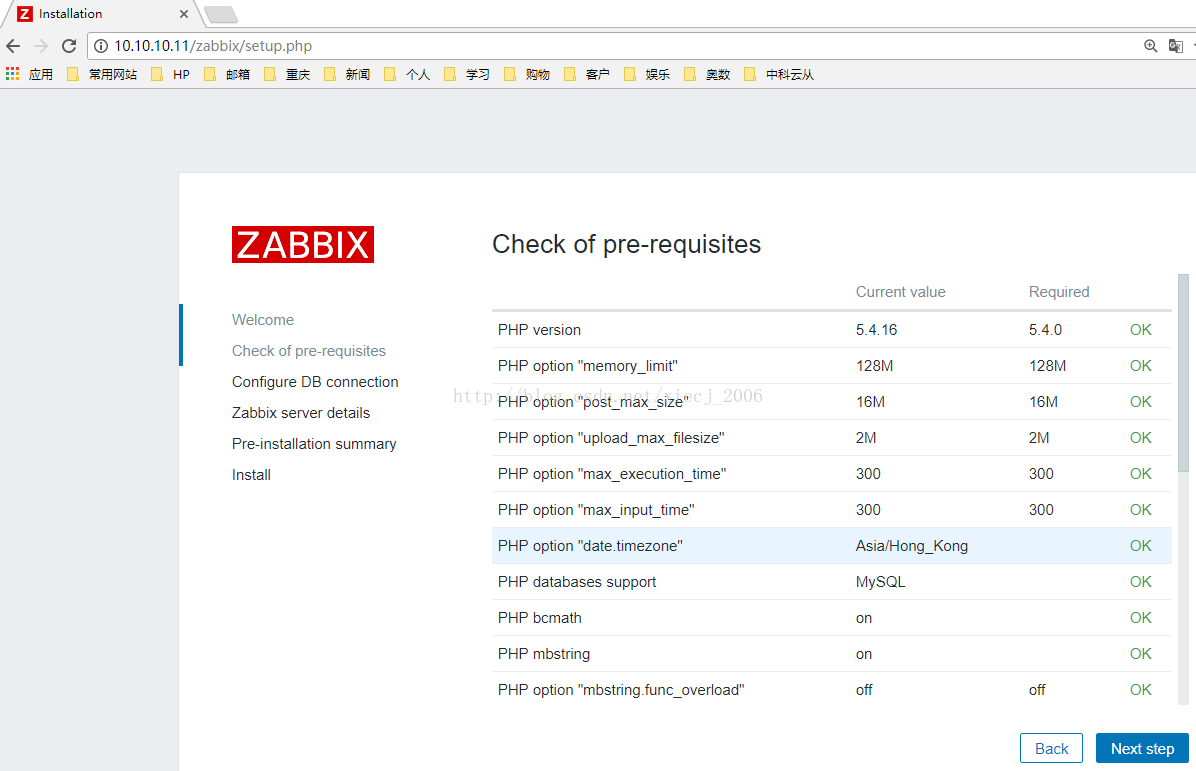Click the Check of pre-requisites heading
This screenshot has height=771, width=1196.
[x=626, y=244]
